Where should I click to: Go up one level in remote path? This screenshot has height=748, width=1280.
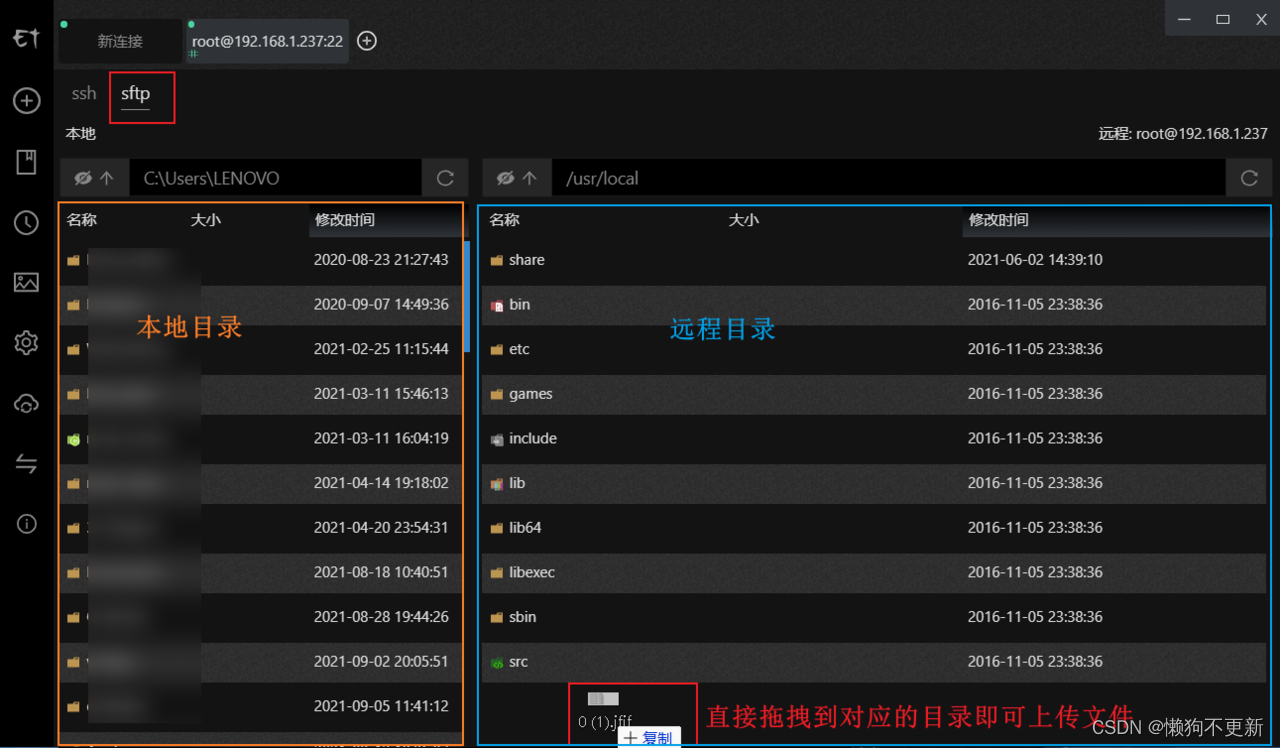click(529, 178)
